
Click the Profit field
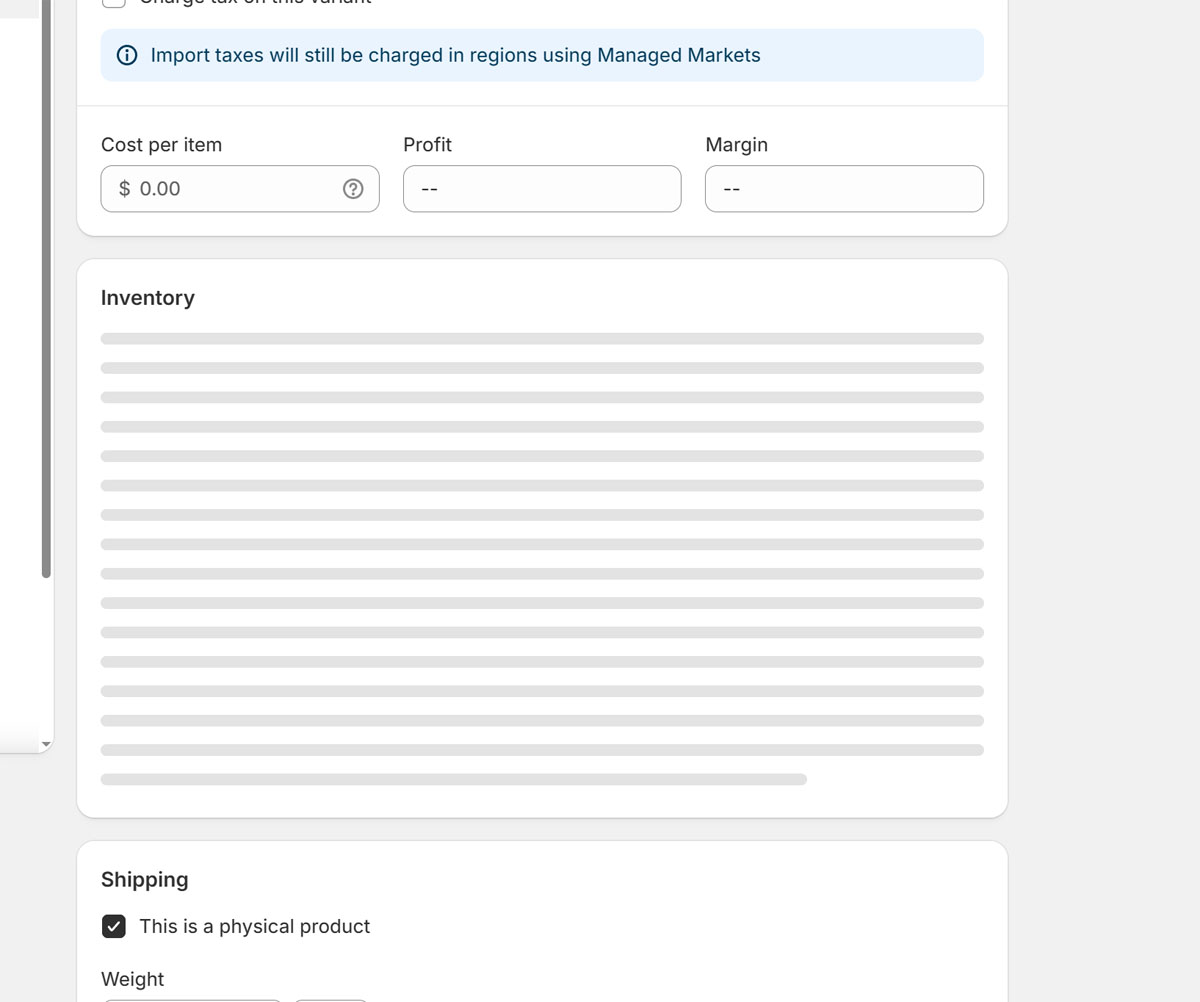(x=542, y=189)
